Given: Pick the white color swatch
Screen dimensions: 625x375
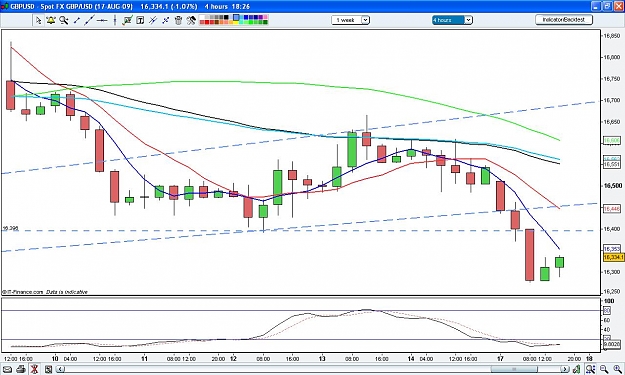Looking at the screenshot, I should pos(202,17).
